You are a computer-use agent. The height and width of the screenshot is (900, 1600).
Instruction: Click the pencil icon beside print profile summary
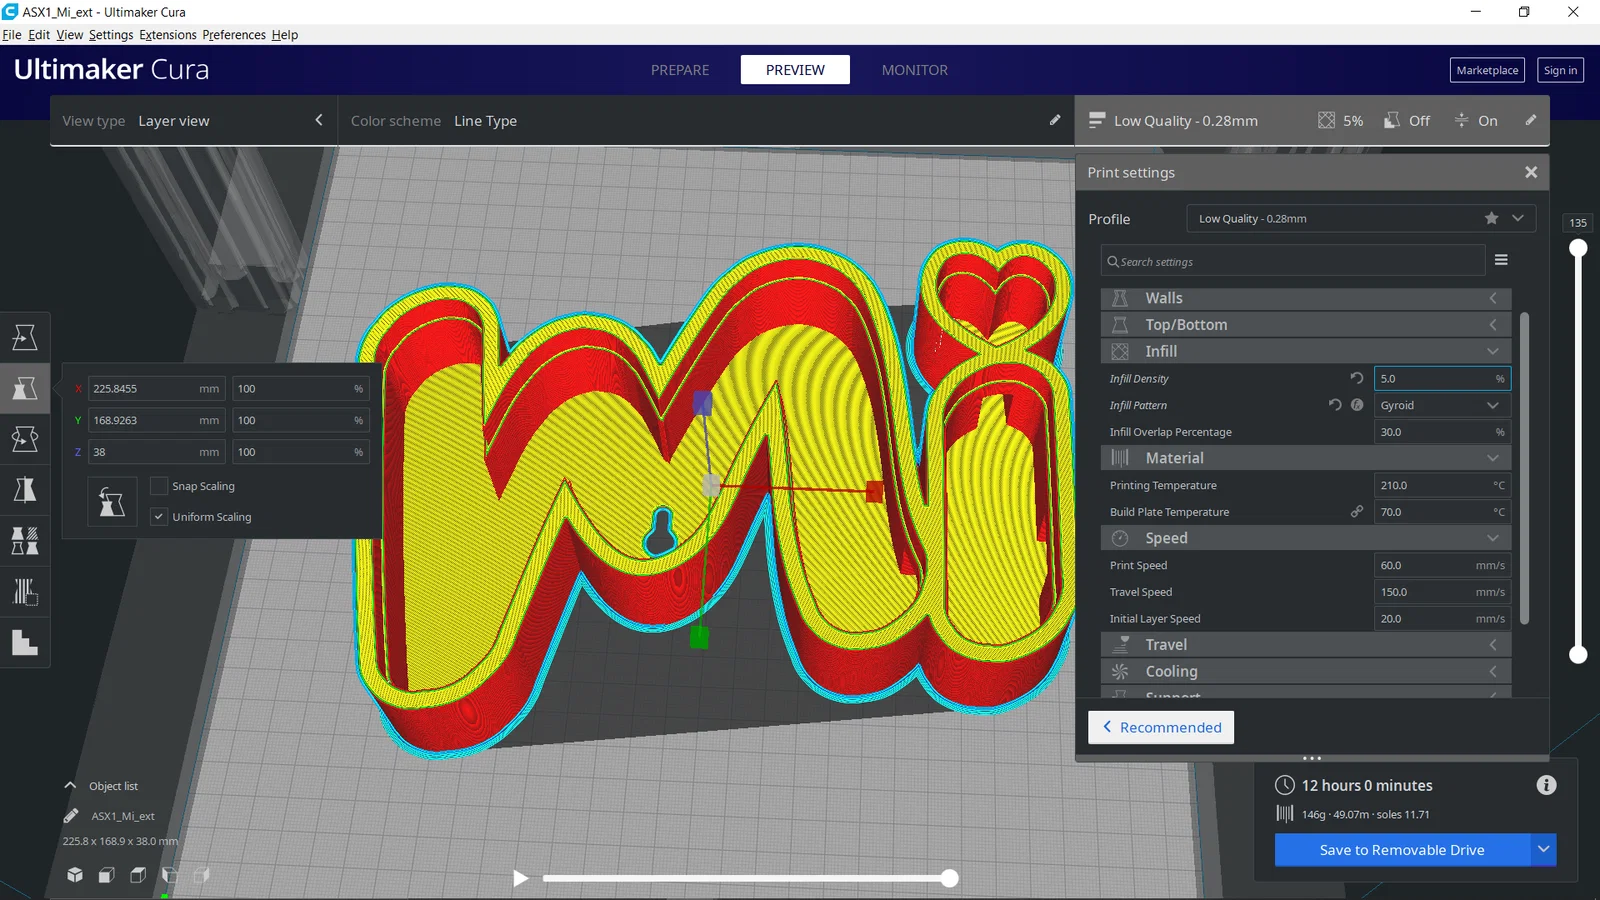[1531, 120]
